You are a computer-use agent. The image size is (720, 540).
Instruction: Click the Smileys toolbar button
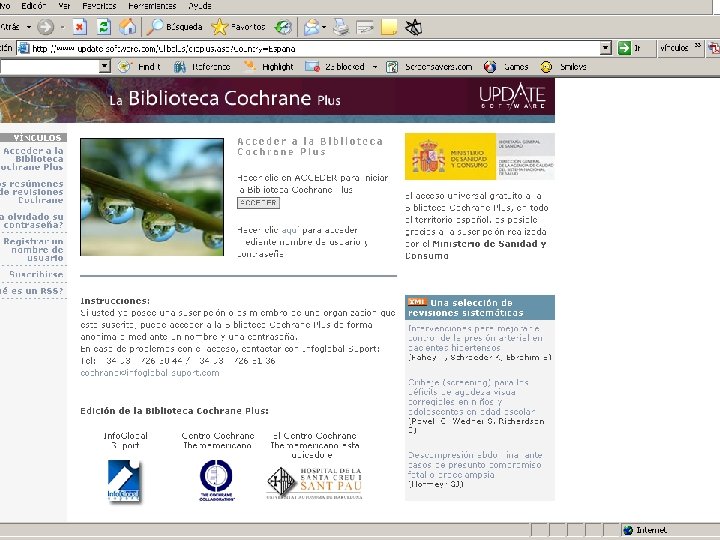click(563, 67)
